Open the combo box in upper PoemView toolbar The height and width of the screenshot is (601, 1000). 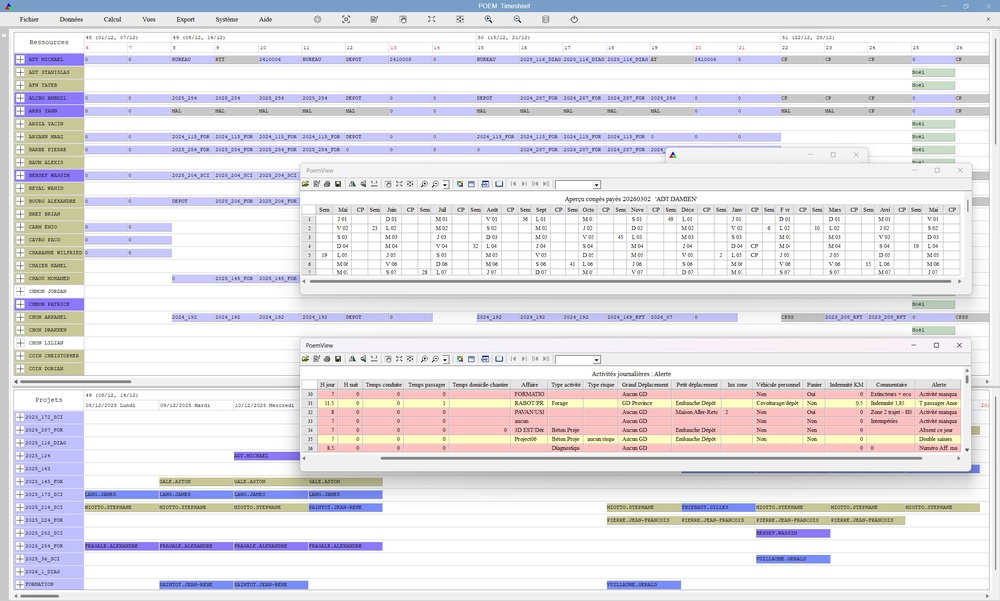point(578,184)
